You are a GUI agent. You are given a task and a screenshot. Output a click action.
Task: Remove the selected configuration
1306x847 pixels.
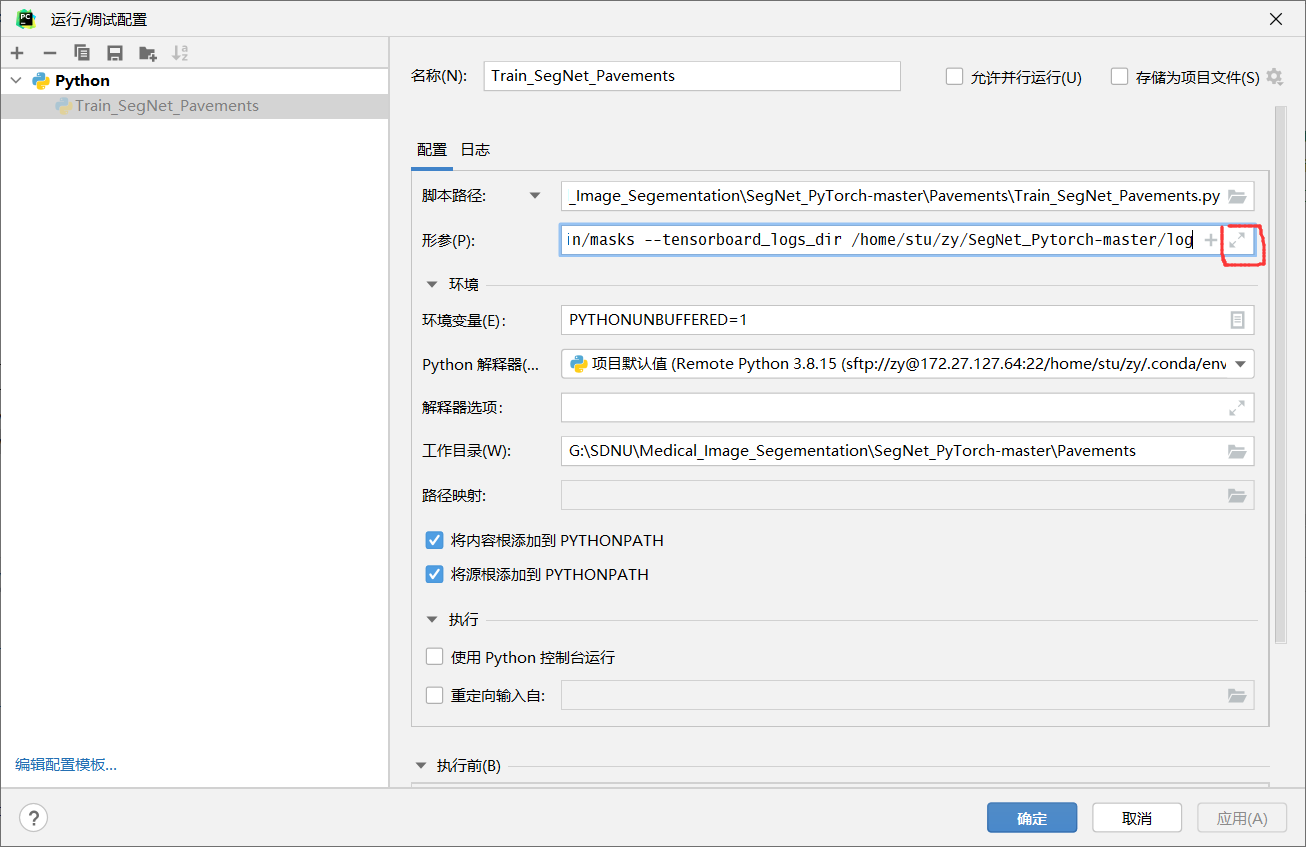pos(49,53)
